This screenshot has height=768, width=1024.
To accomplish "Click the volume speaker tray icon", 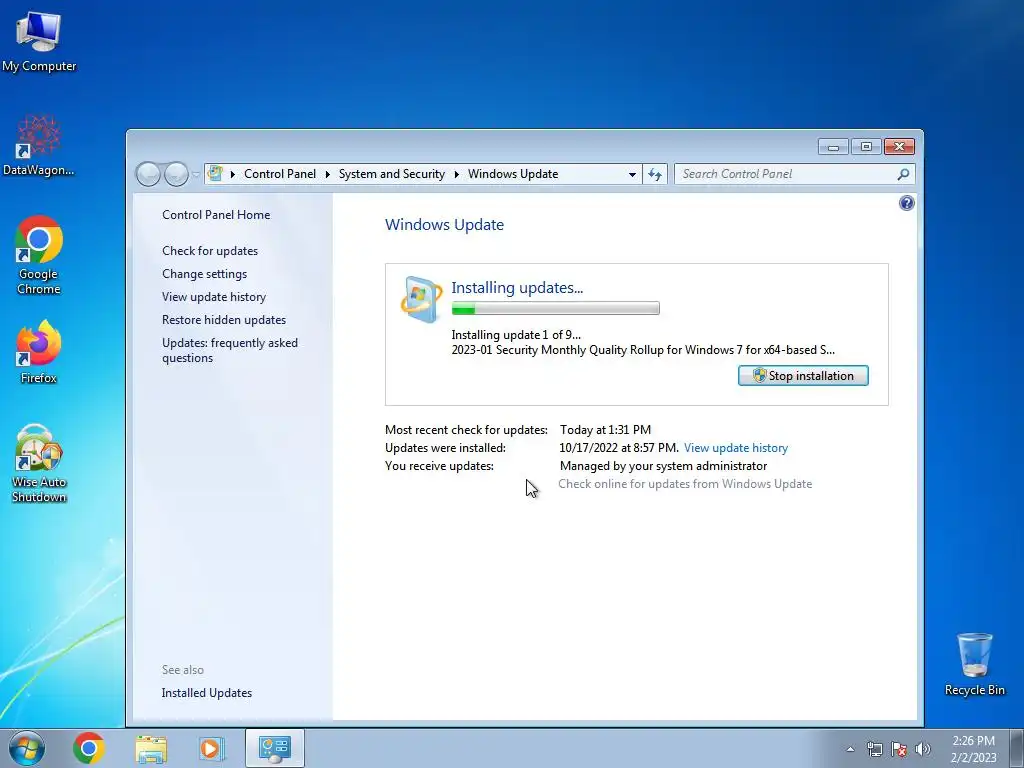I will (x=923, y=749).
